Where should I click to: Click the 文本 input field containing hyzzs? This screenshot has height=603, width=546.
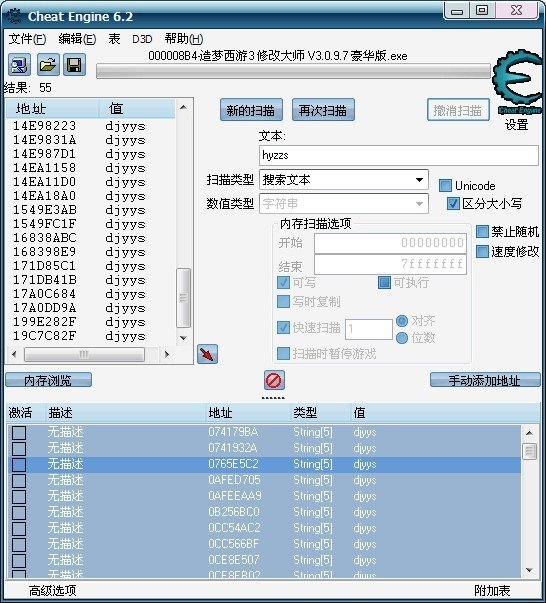(x=399, y=155)
